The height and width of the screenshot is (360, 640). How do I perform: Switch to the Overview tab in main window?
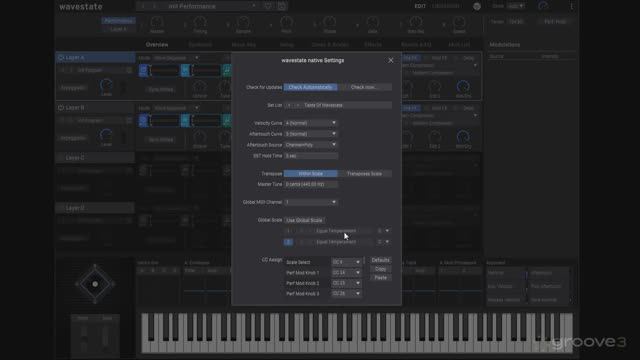point(157,44)
